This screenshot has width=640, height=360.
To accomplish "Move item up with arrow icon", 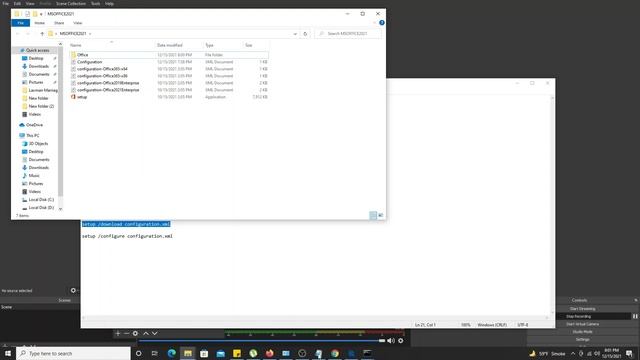I will click(x=146, y=333).
